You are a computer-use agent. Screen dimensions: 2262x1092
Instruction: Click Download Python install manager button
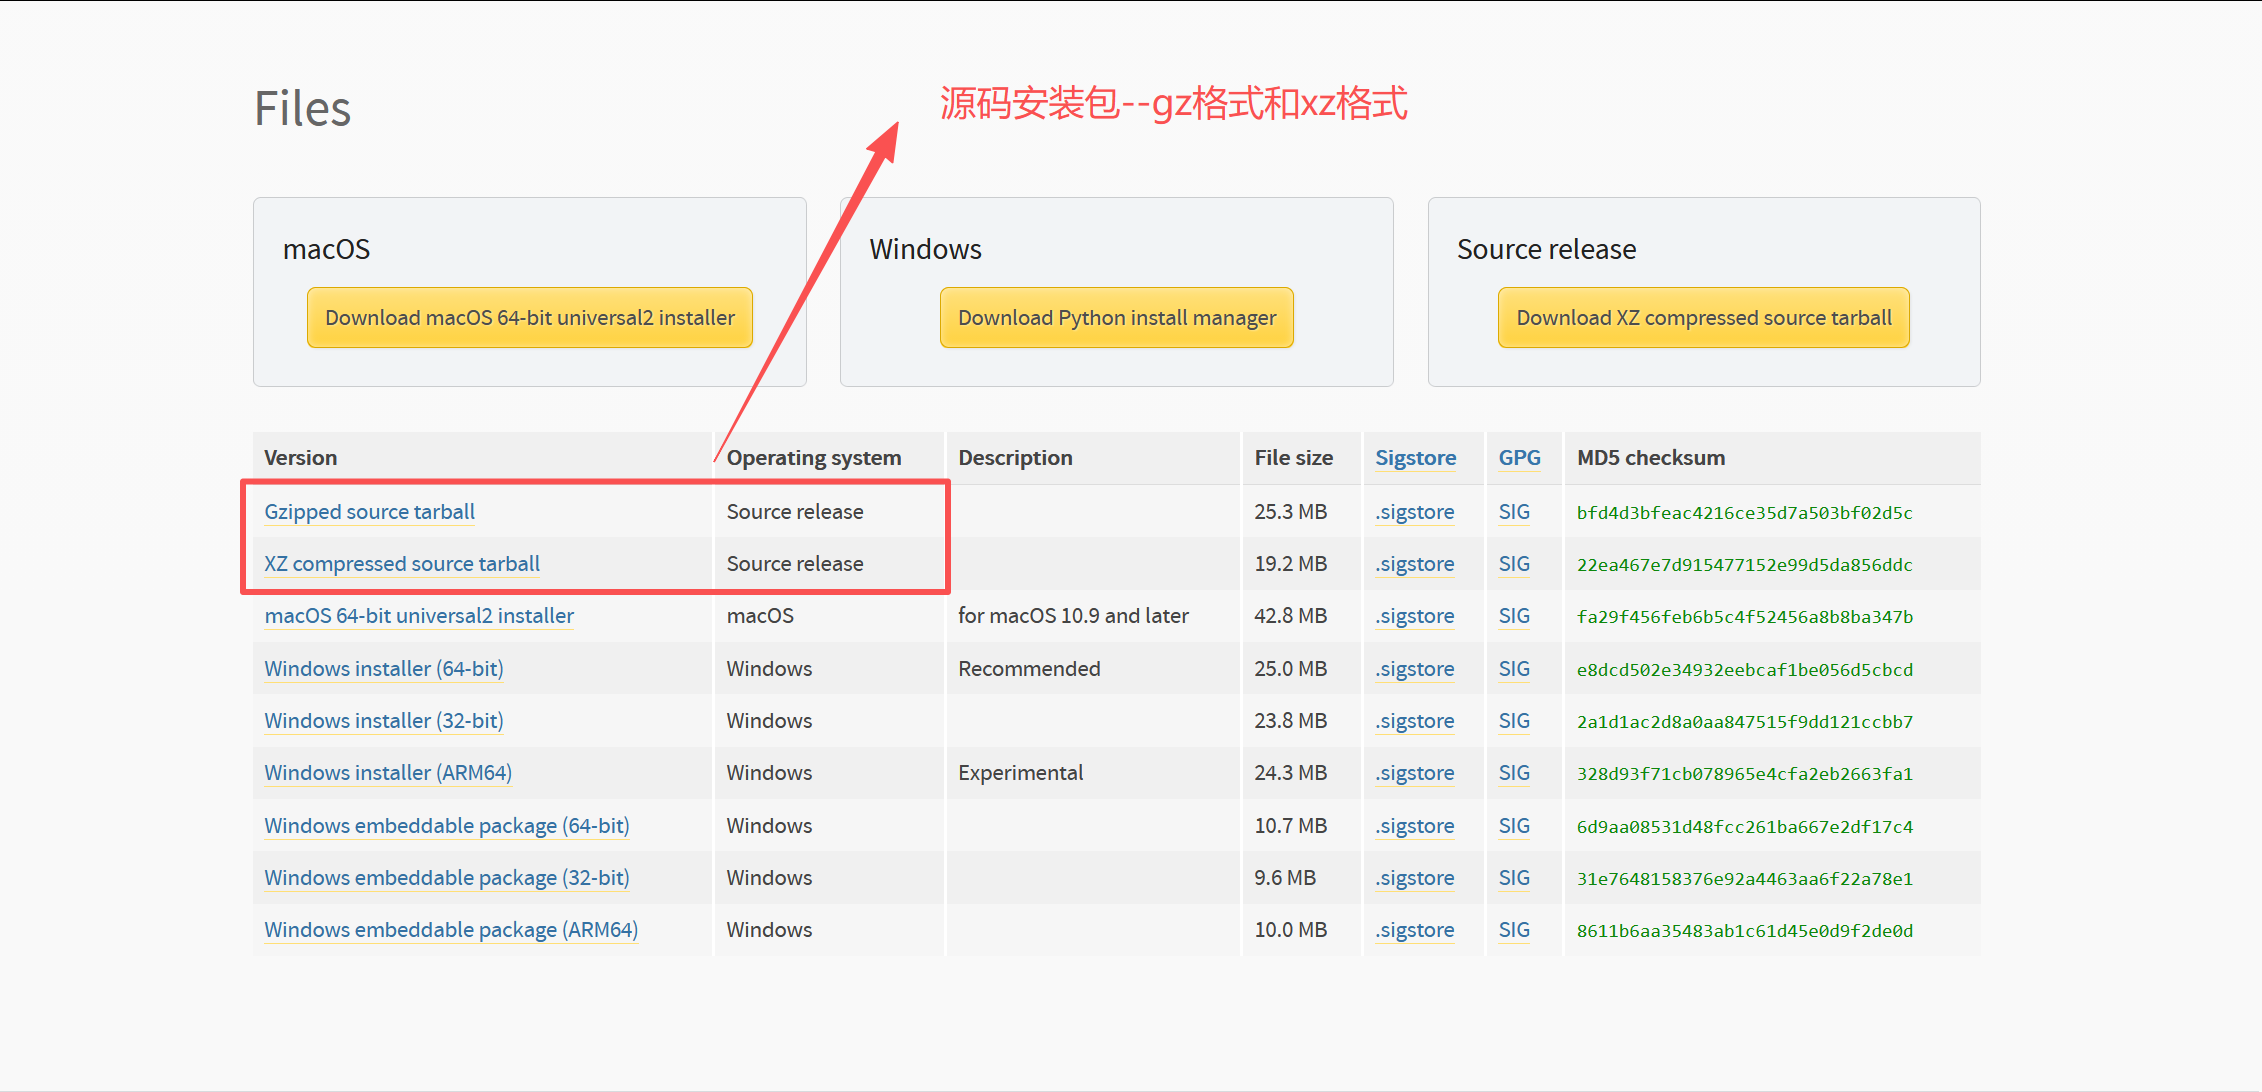[1117, 318]
